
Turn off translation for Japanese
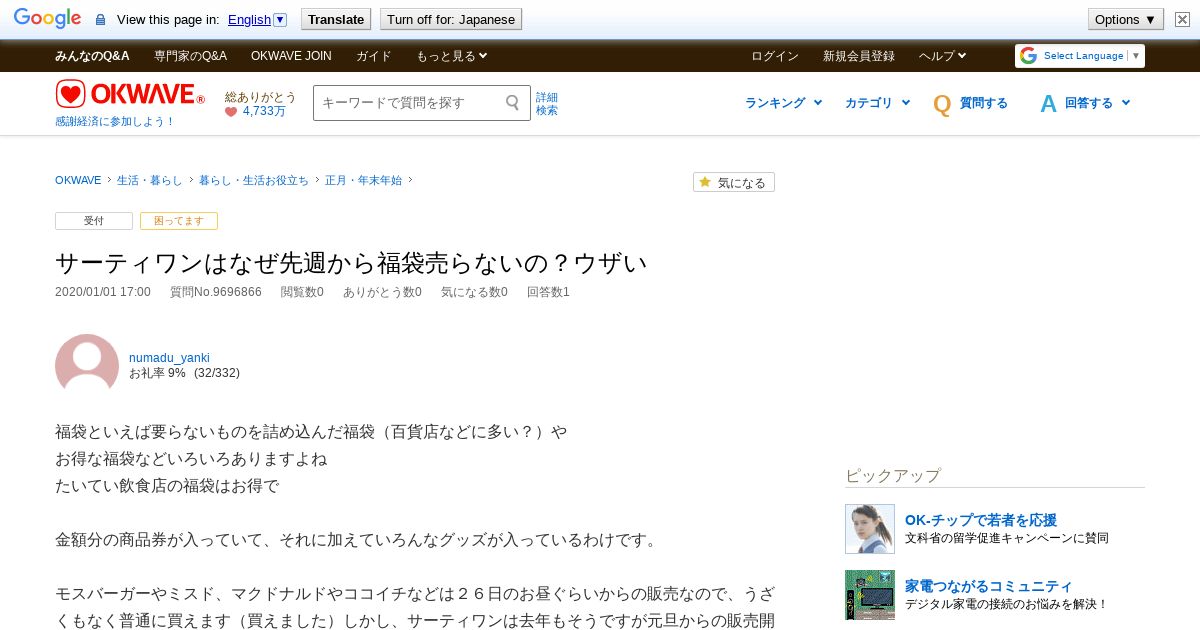pyautogui.click(x=451, y=19)
